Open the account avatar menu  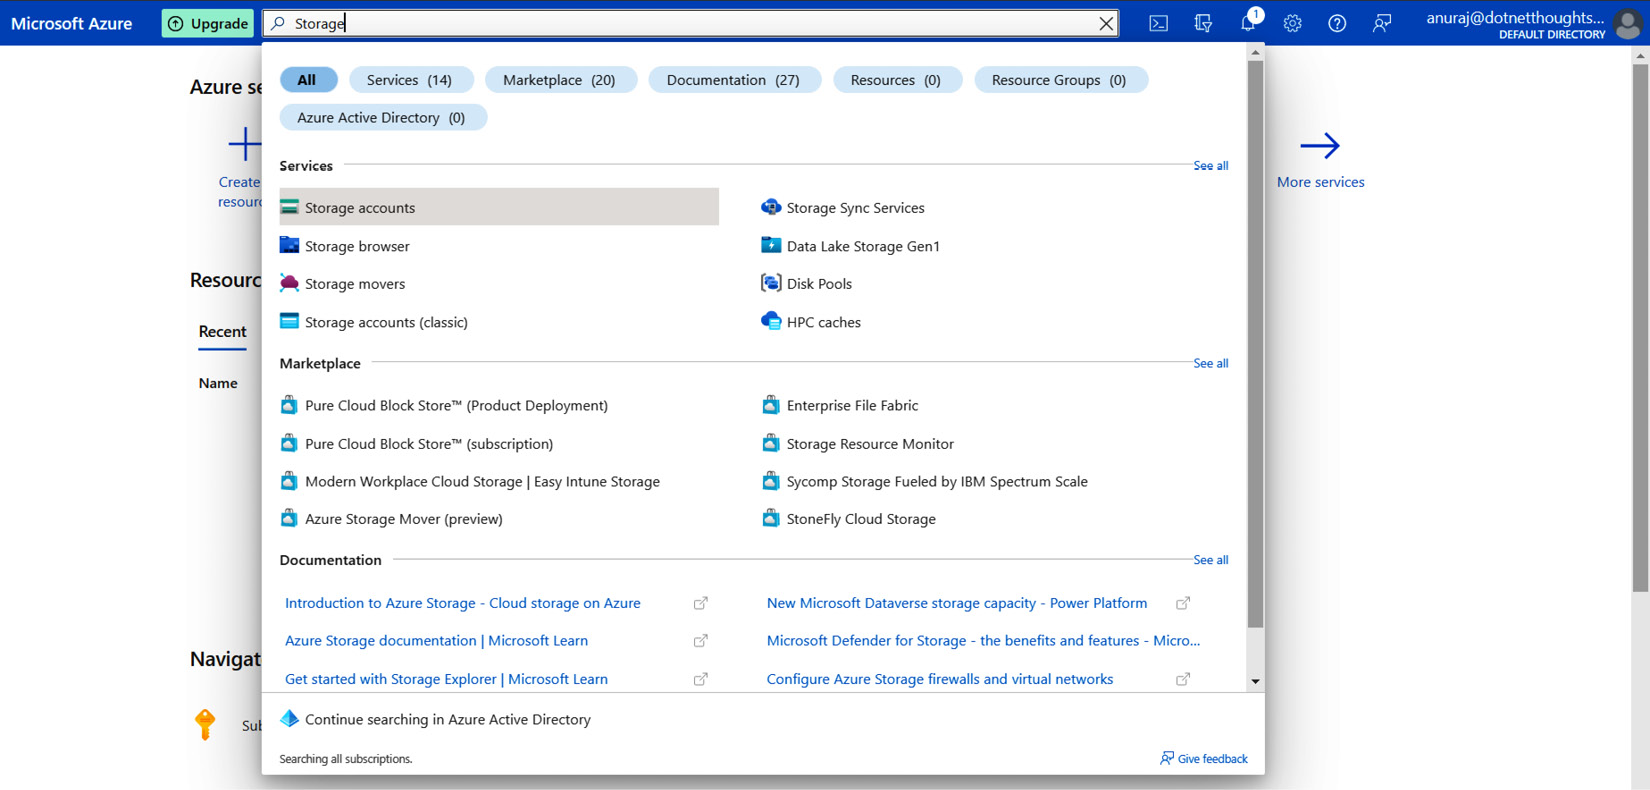1628,23
